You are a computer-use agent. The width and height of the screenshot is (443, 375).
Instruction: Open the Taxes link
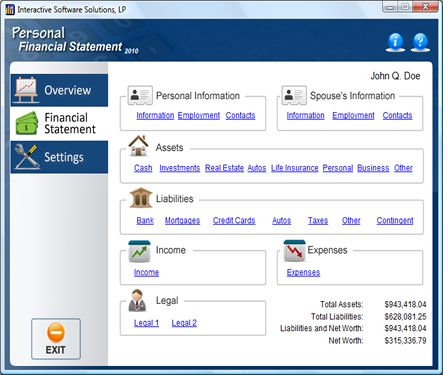pyautogui.click(x=318, y=220)
